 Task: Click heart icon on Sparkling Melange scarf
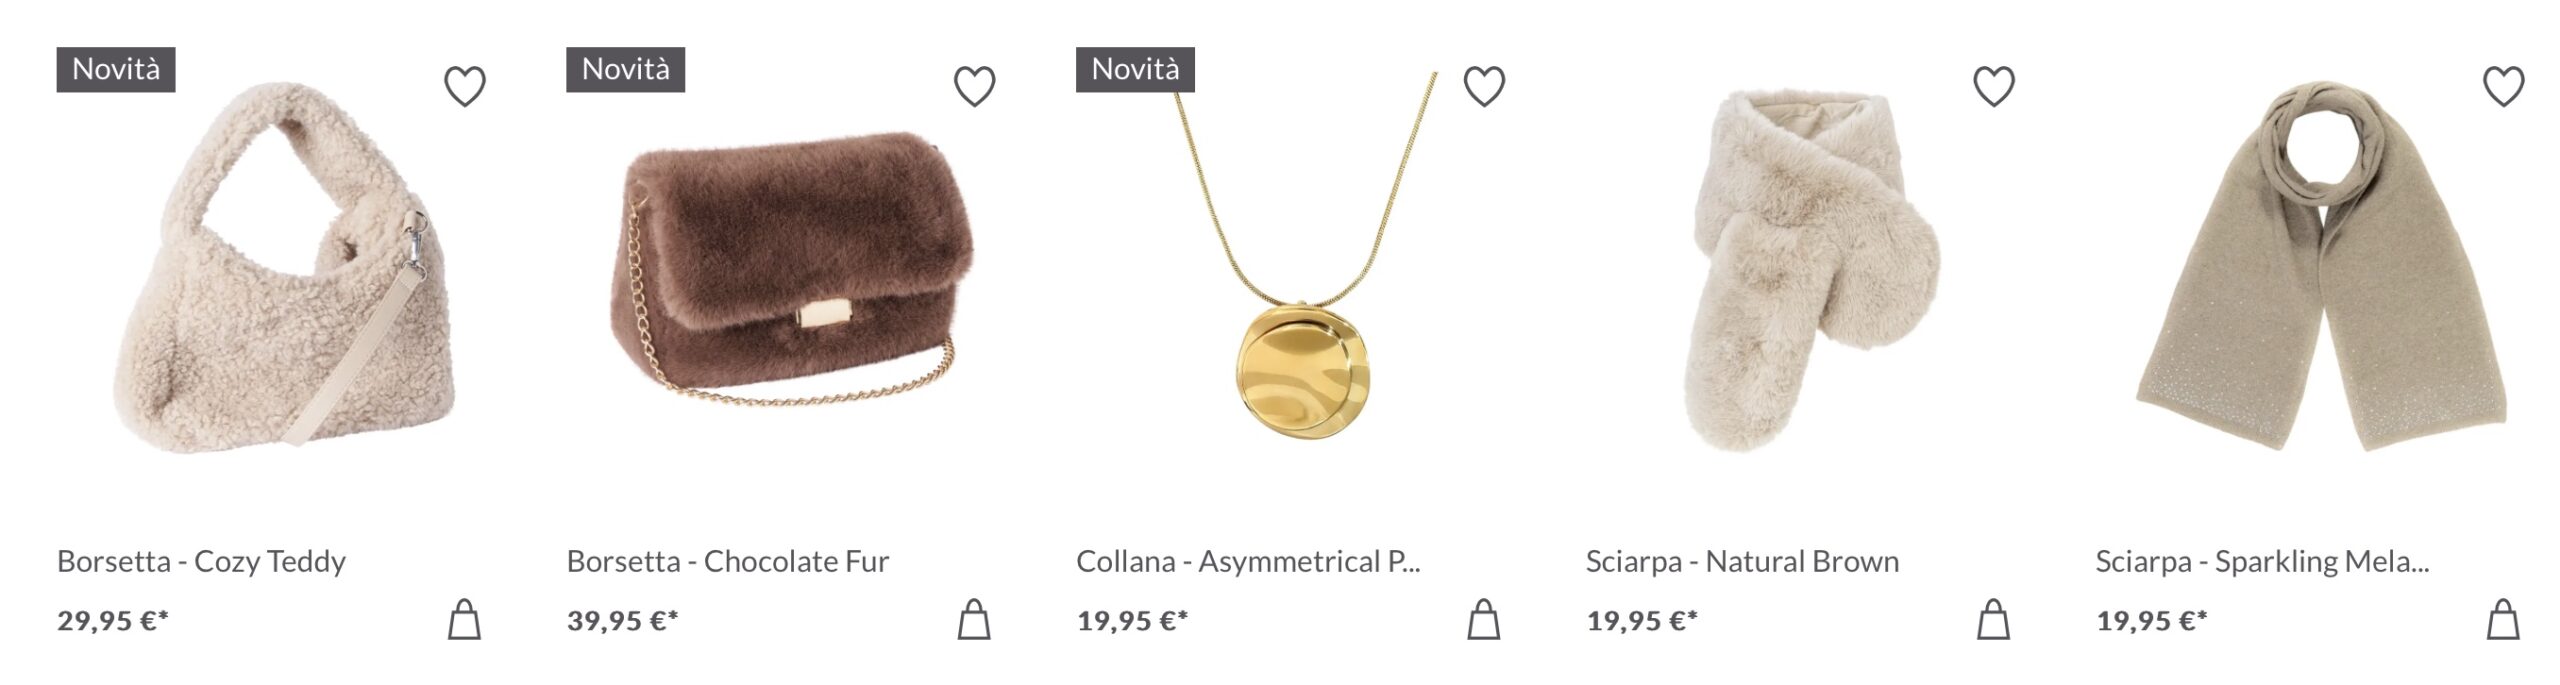pyautogui.click(x=2503, y=86)
